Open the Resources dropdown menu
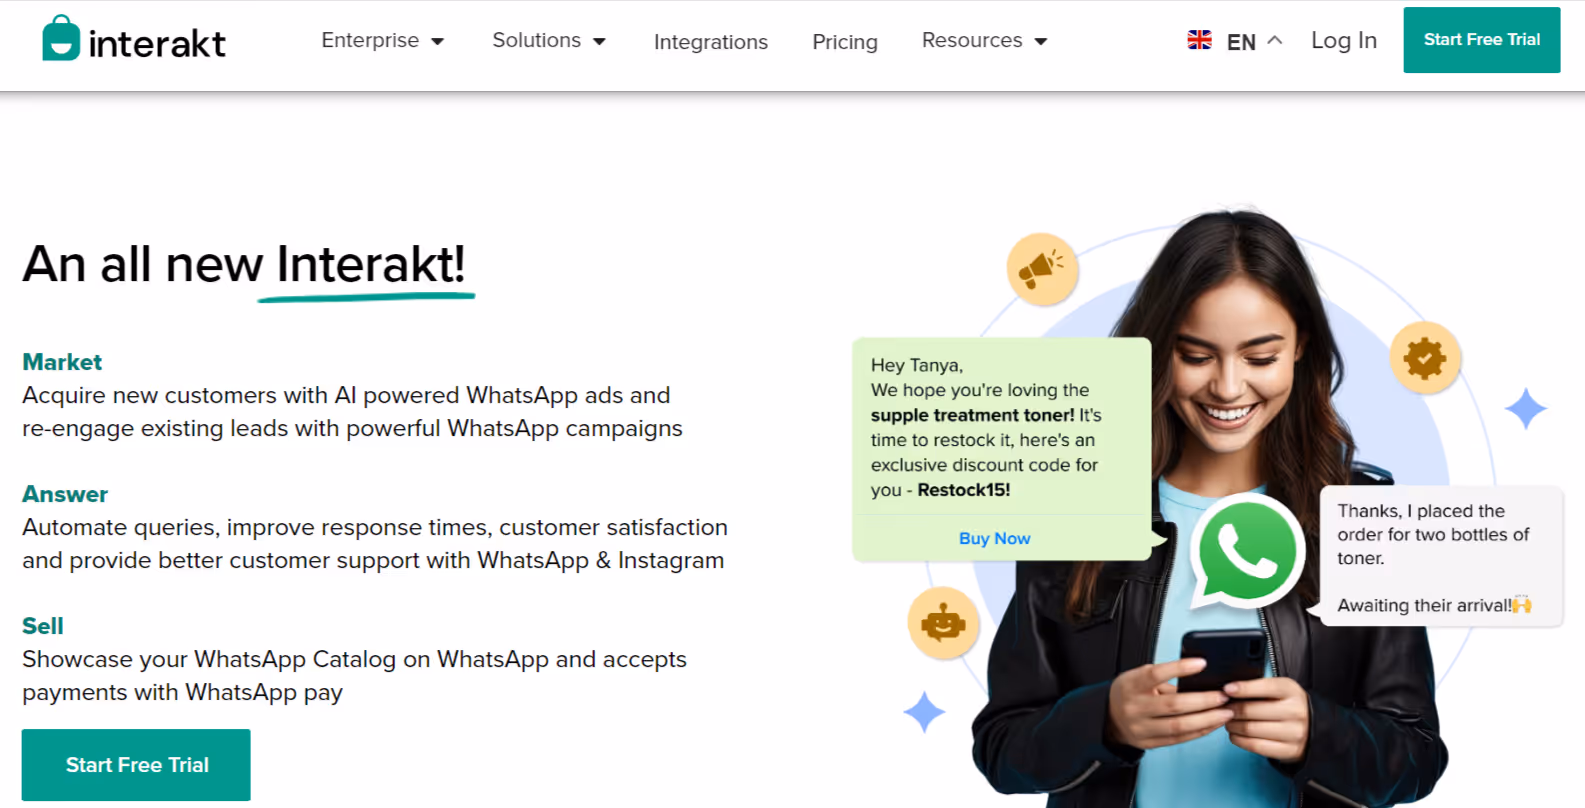The width and height of the screenshot is (1585, 808). click(x=984, y=41)
